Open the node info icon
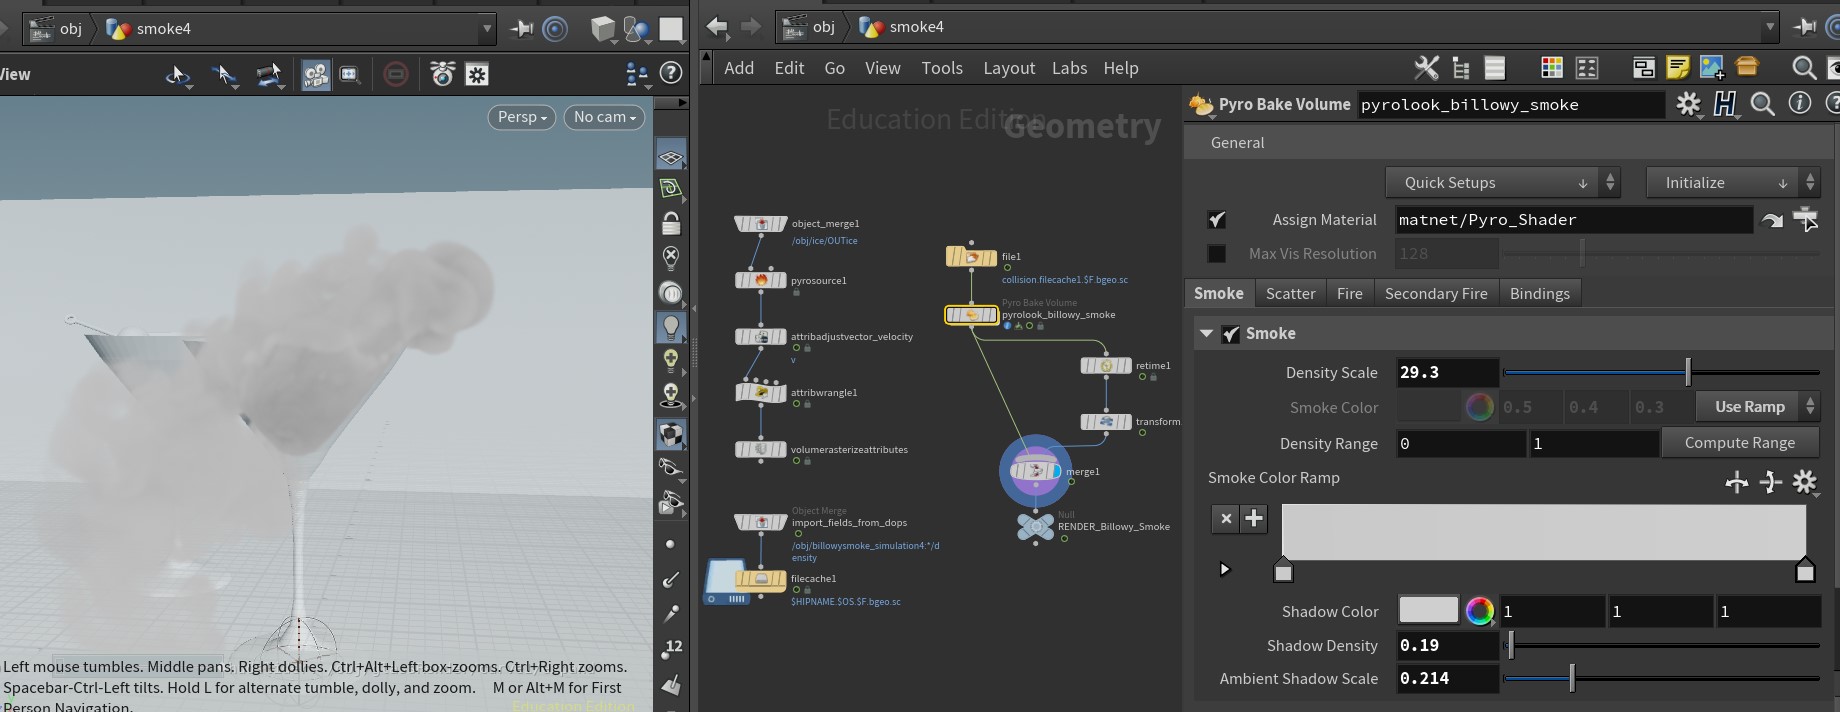The width and height of the screenshot is (1840, 712). [x=1799, y=104]
